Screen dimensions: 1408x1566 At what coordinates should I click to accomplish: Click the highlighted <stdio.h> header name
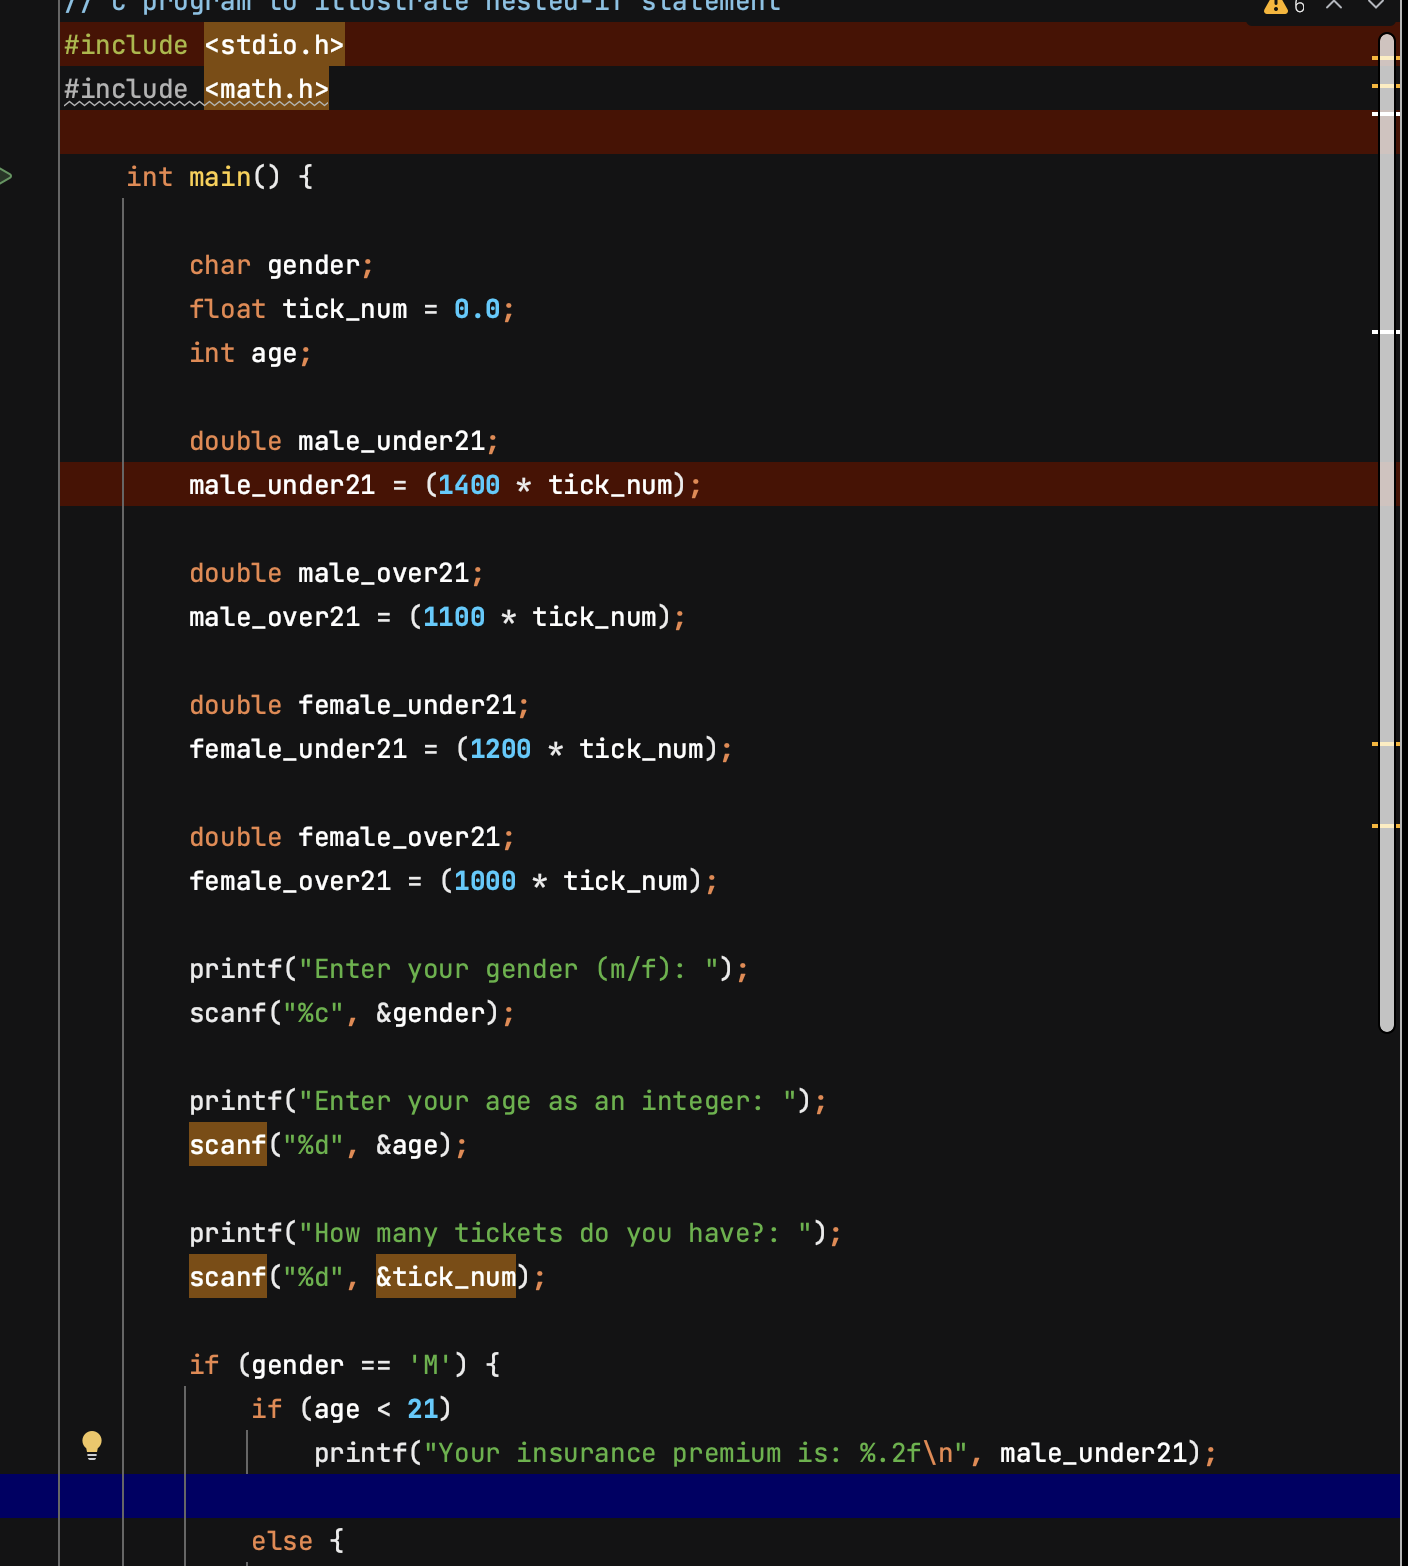coord(274,45)
